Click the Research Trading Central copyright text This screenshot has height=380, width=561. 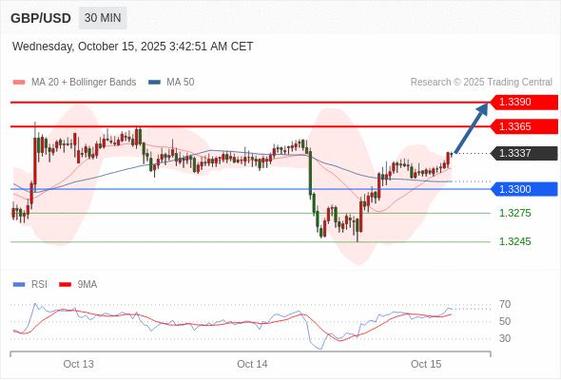pyautogui.click(x=482, y=82)
